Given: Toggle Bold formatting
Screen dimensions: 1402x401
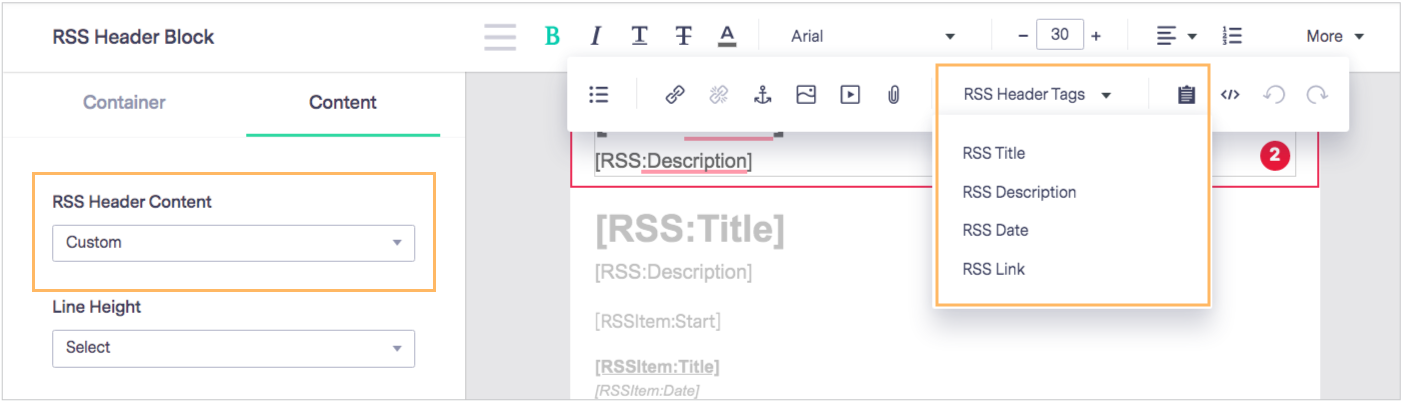Looking at the screenshot, I should point(551,36).
